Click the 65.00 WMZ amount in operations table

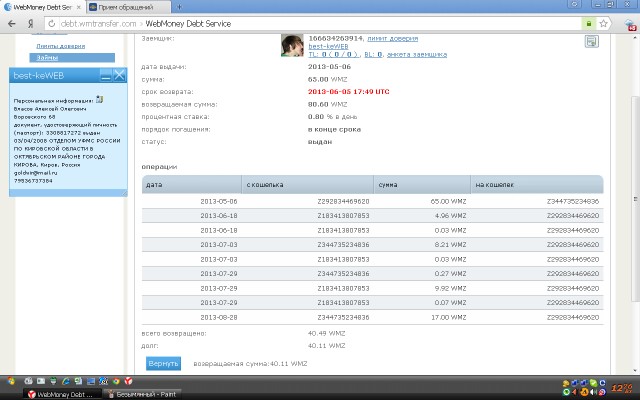coord(448,201)
